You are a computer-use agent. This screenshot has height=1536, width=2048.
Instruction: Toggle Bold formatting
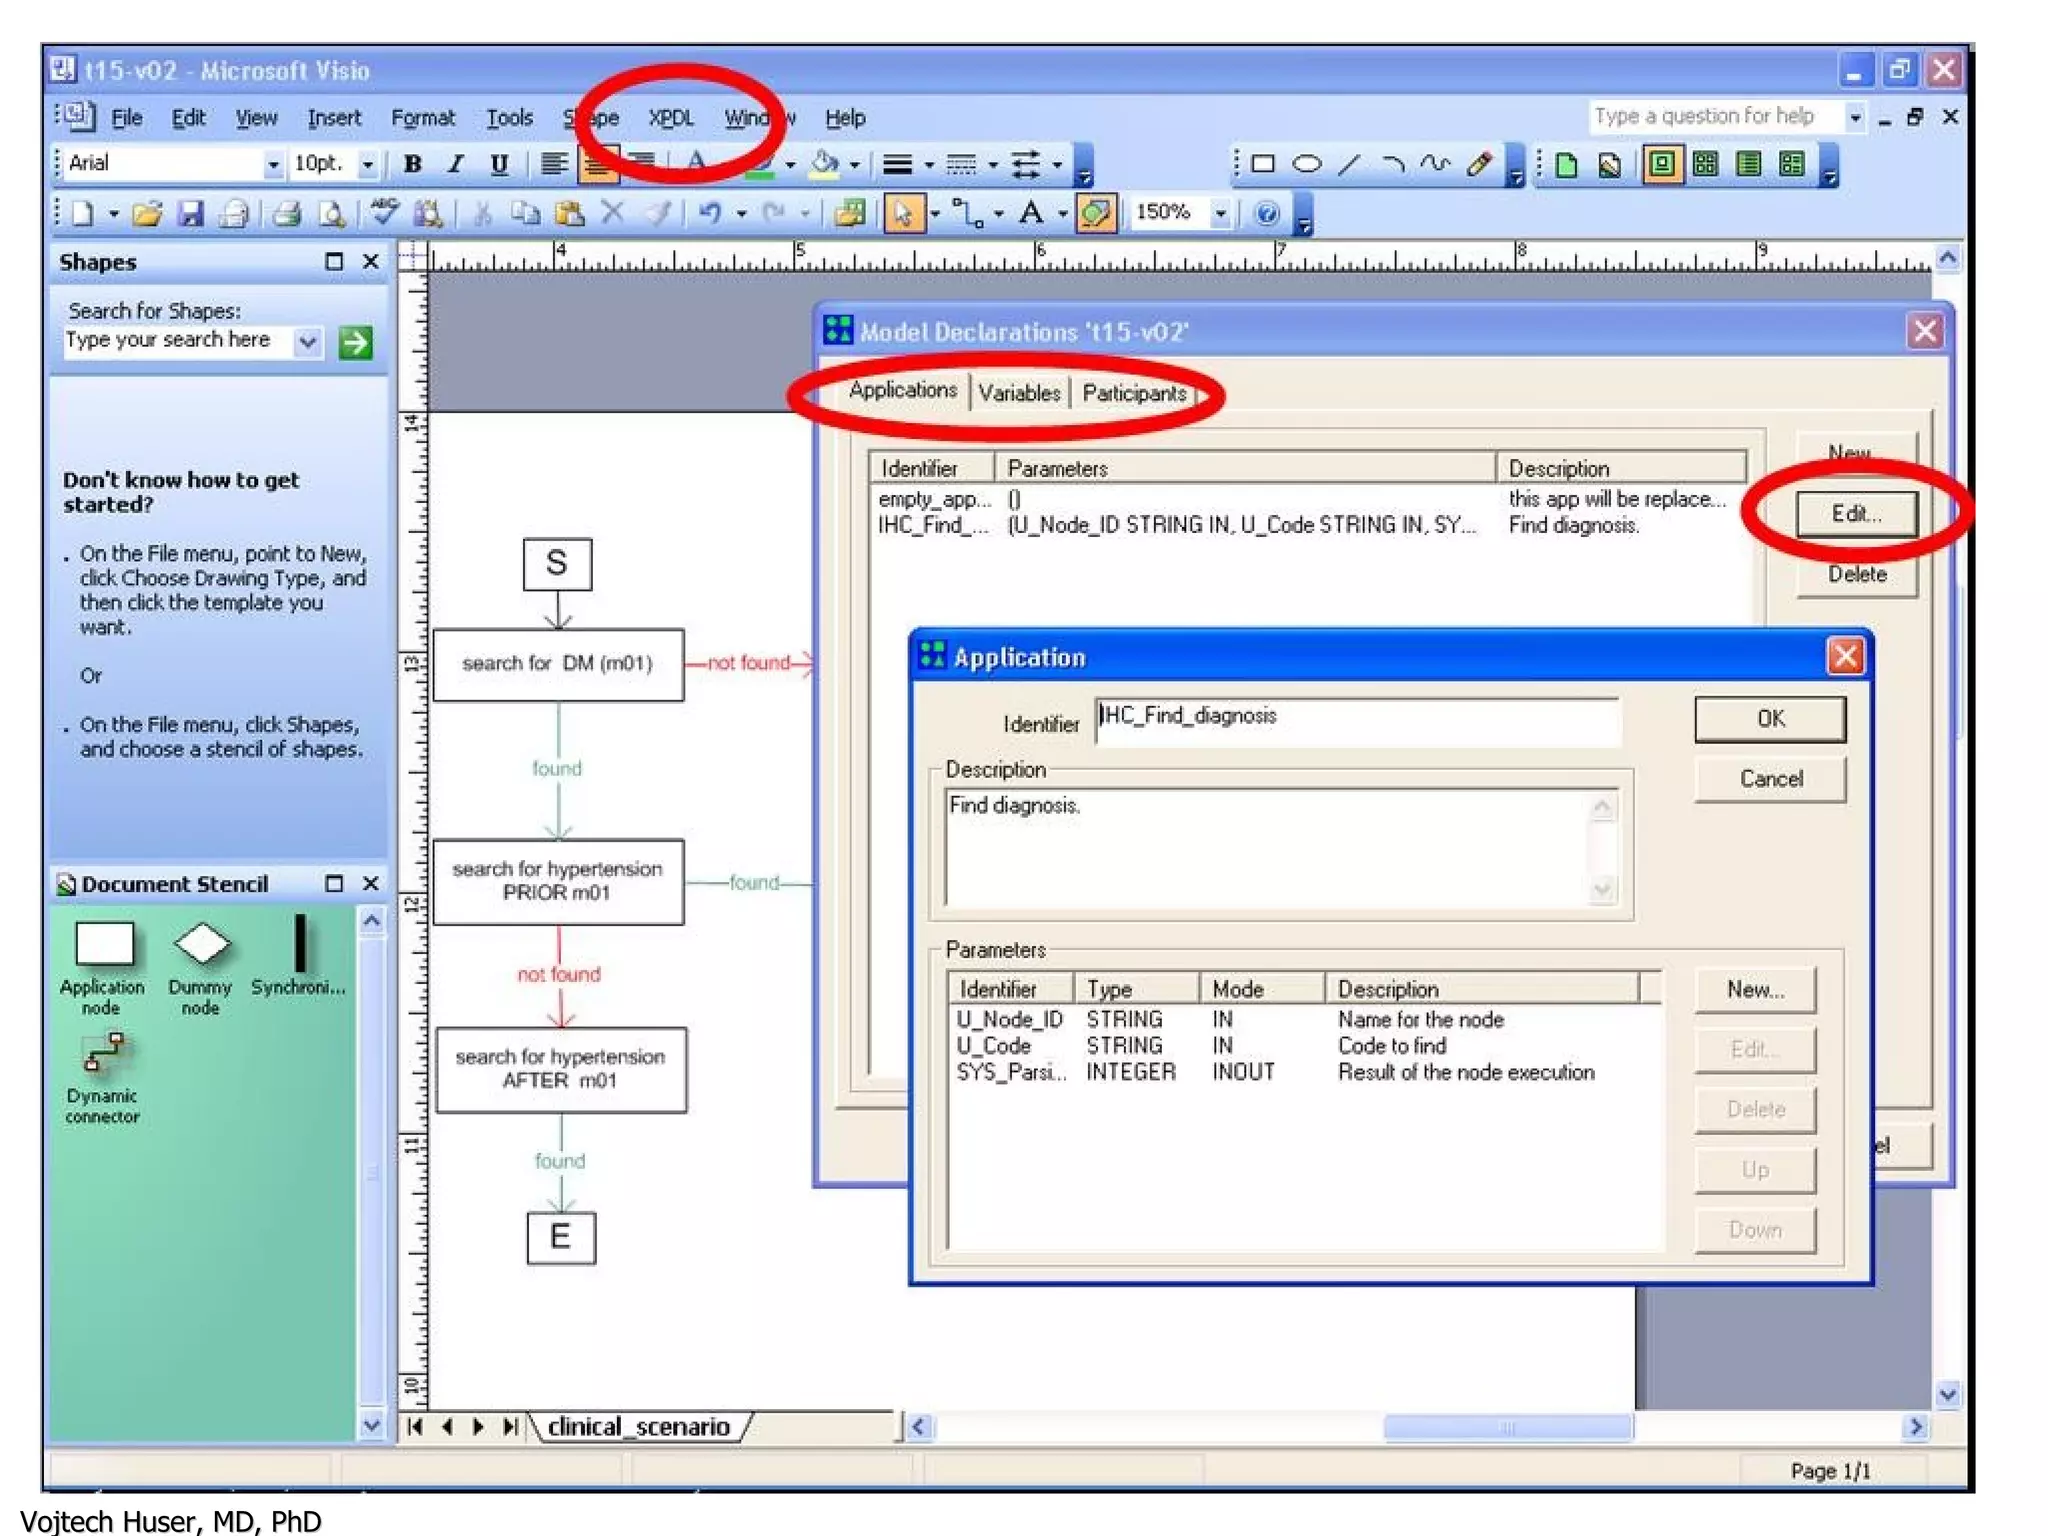click(412, 164)
